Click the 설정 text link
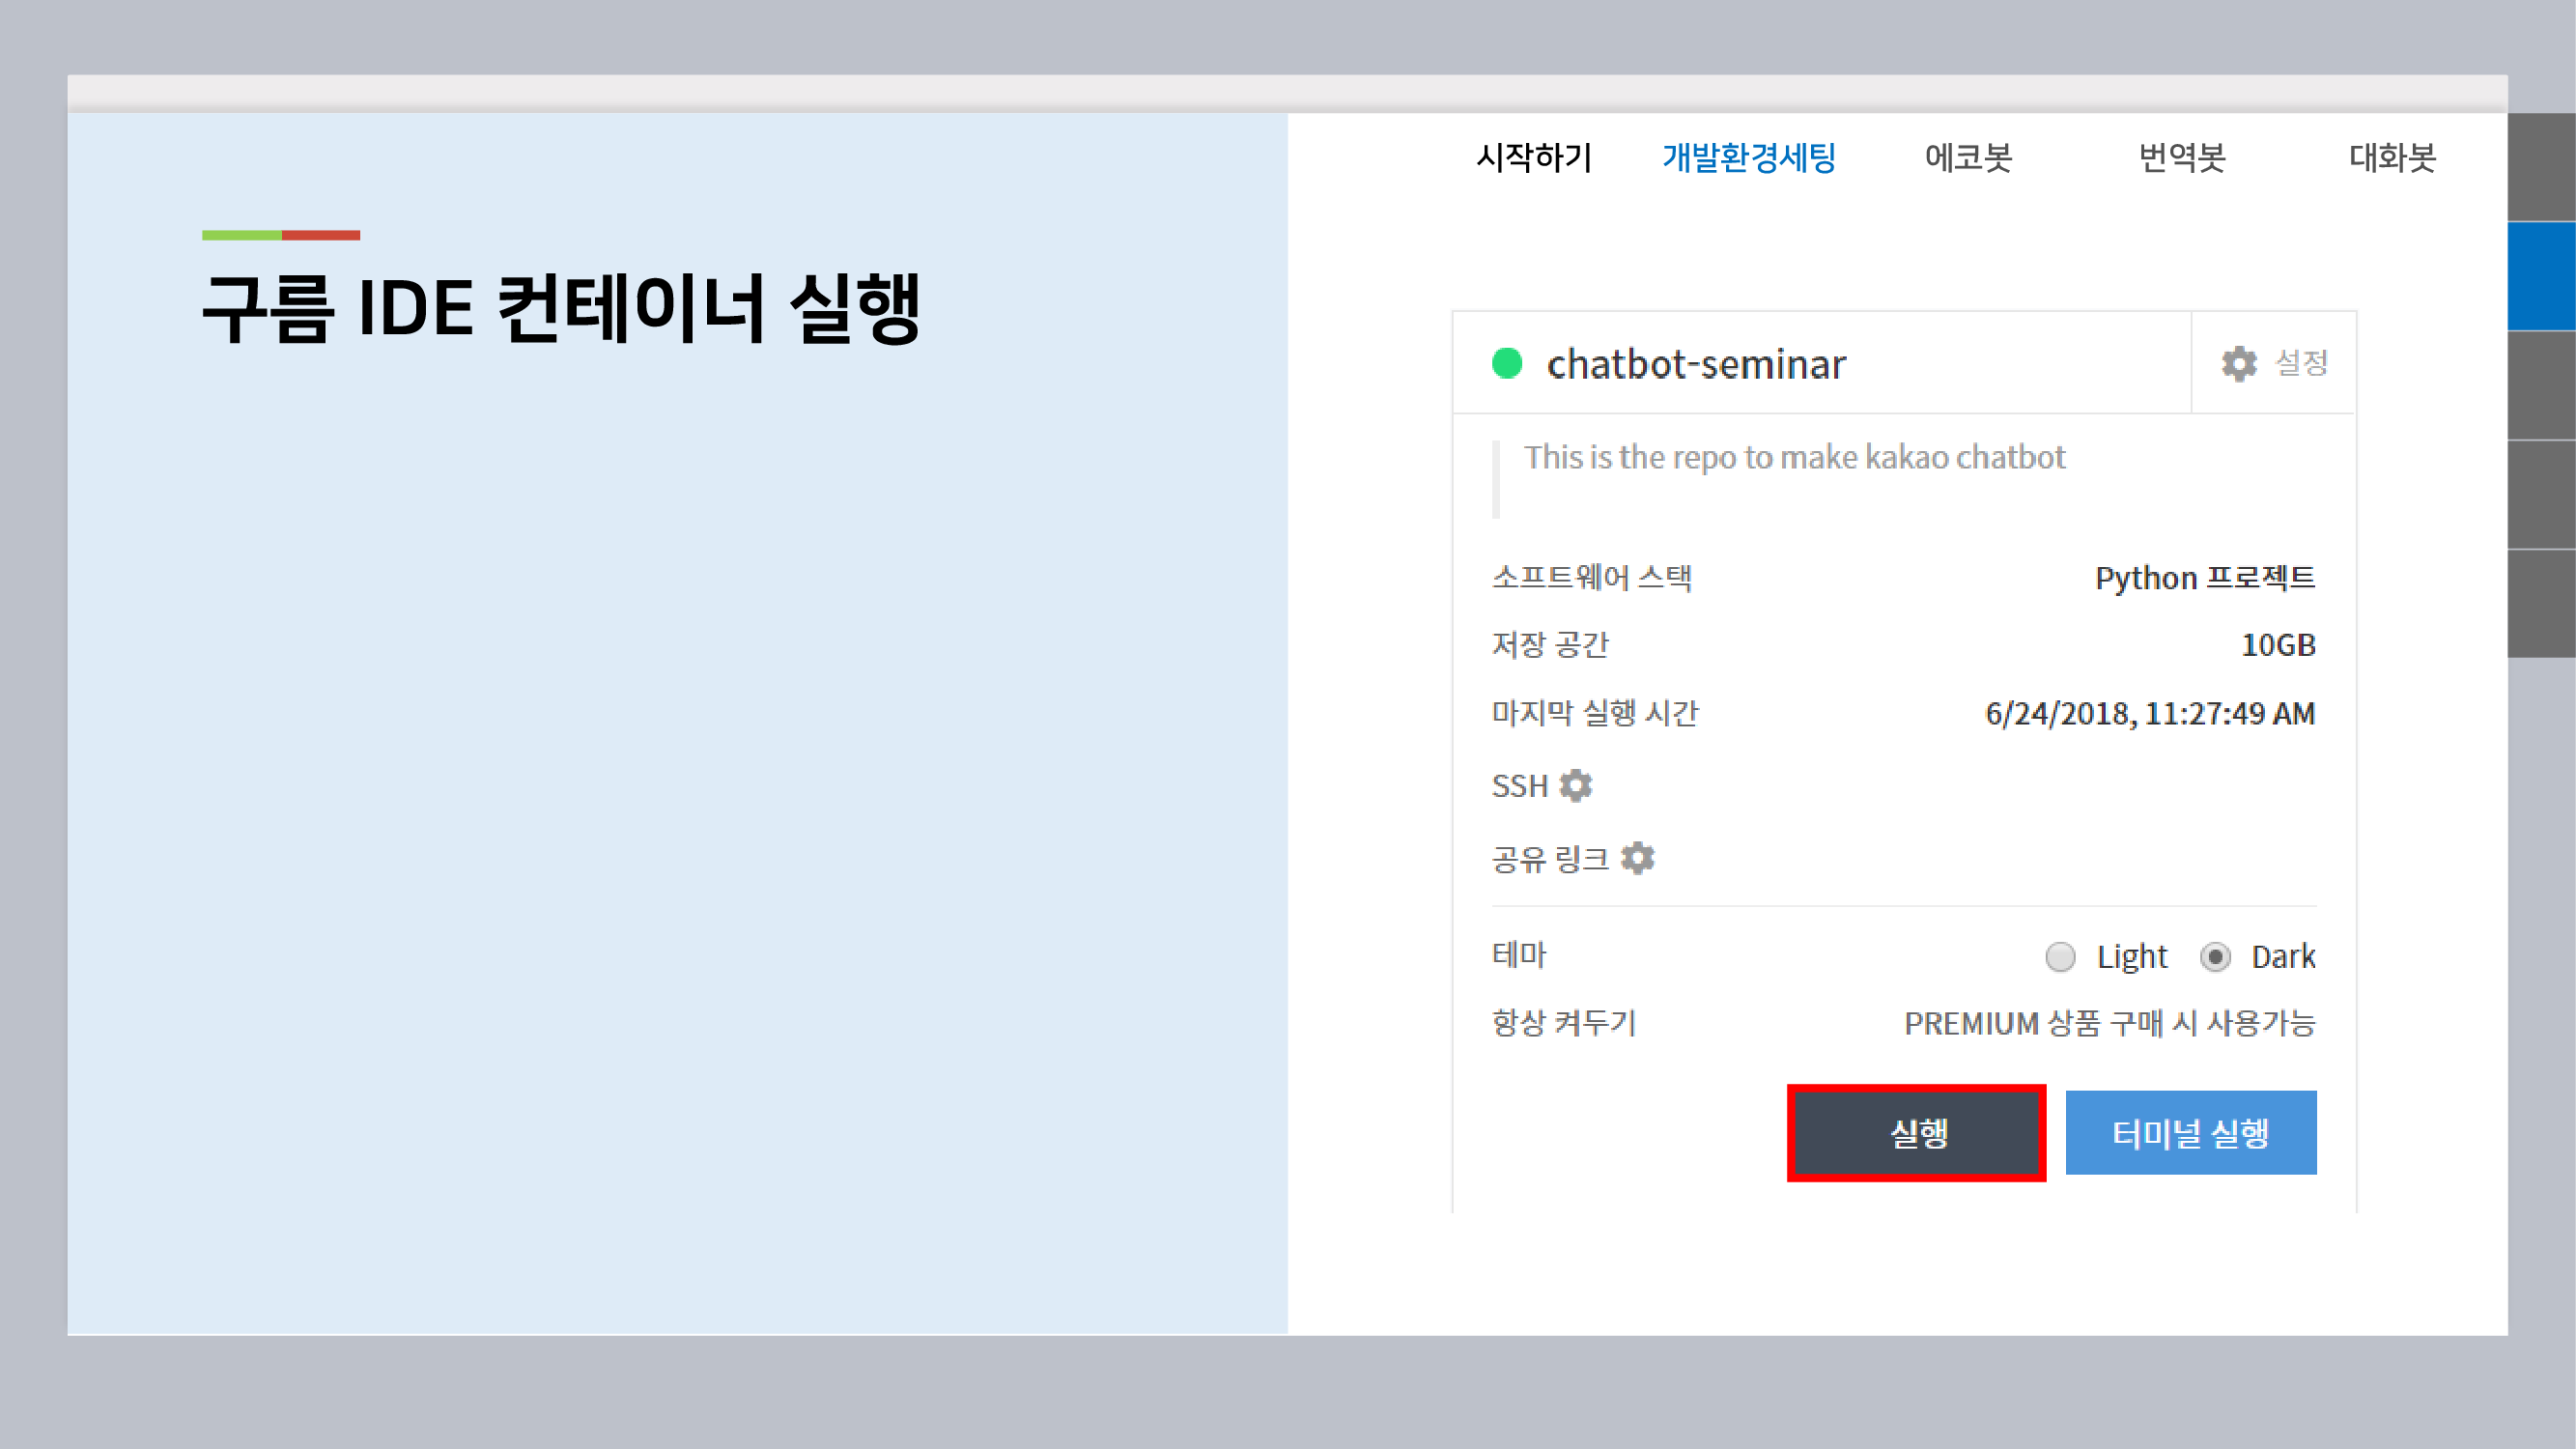 (x=2301, y=363)
